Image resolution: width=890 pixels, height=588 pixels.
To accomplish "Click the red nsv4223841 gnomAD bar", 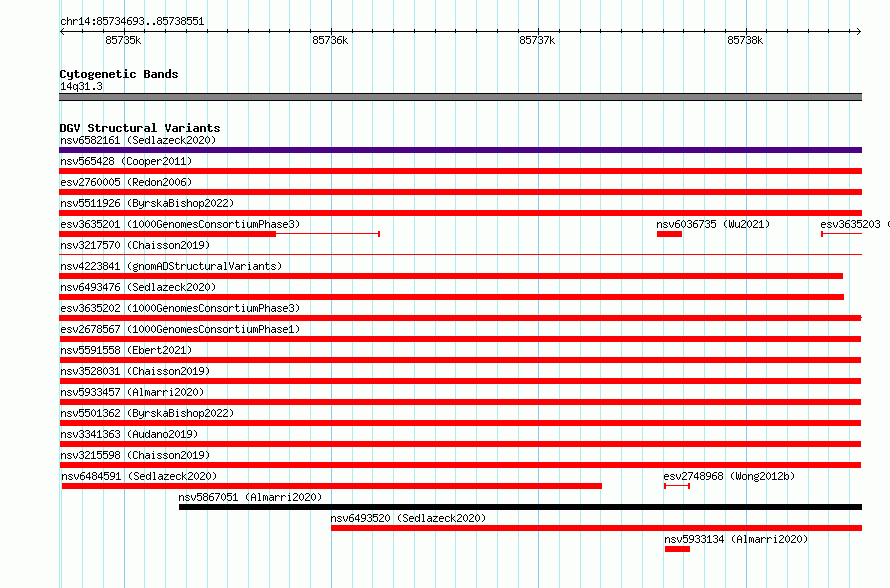I will (451, 276).
